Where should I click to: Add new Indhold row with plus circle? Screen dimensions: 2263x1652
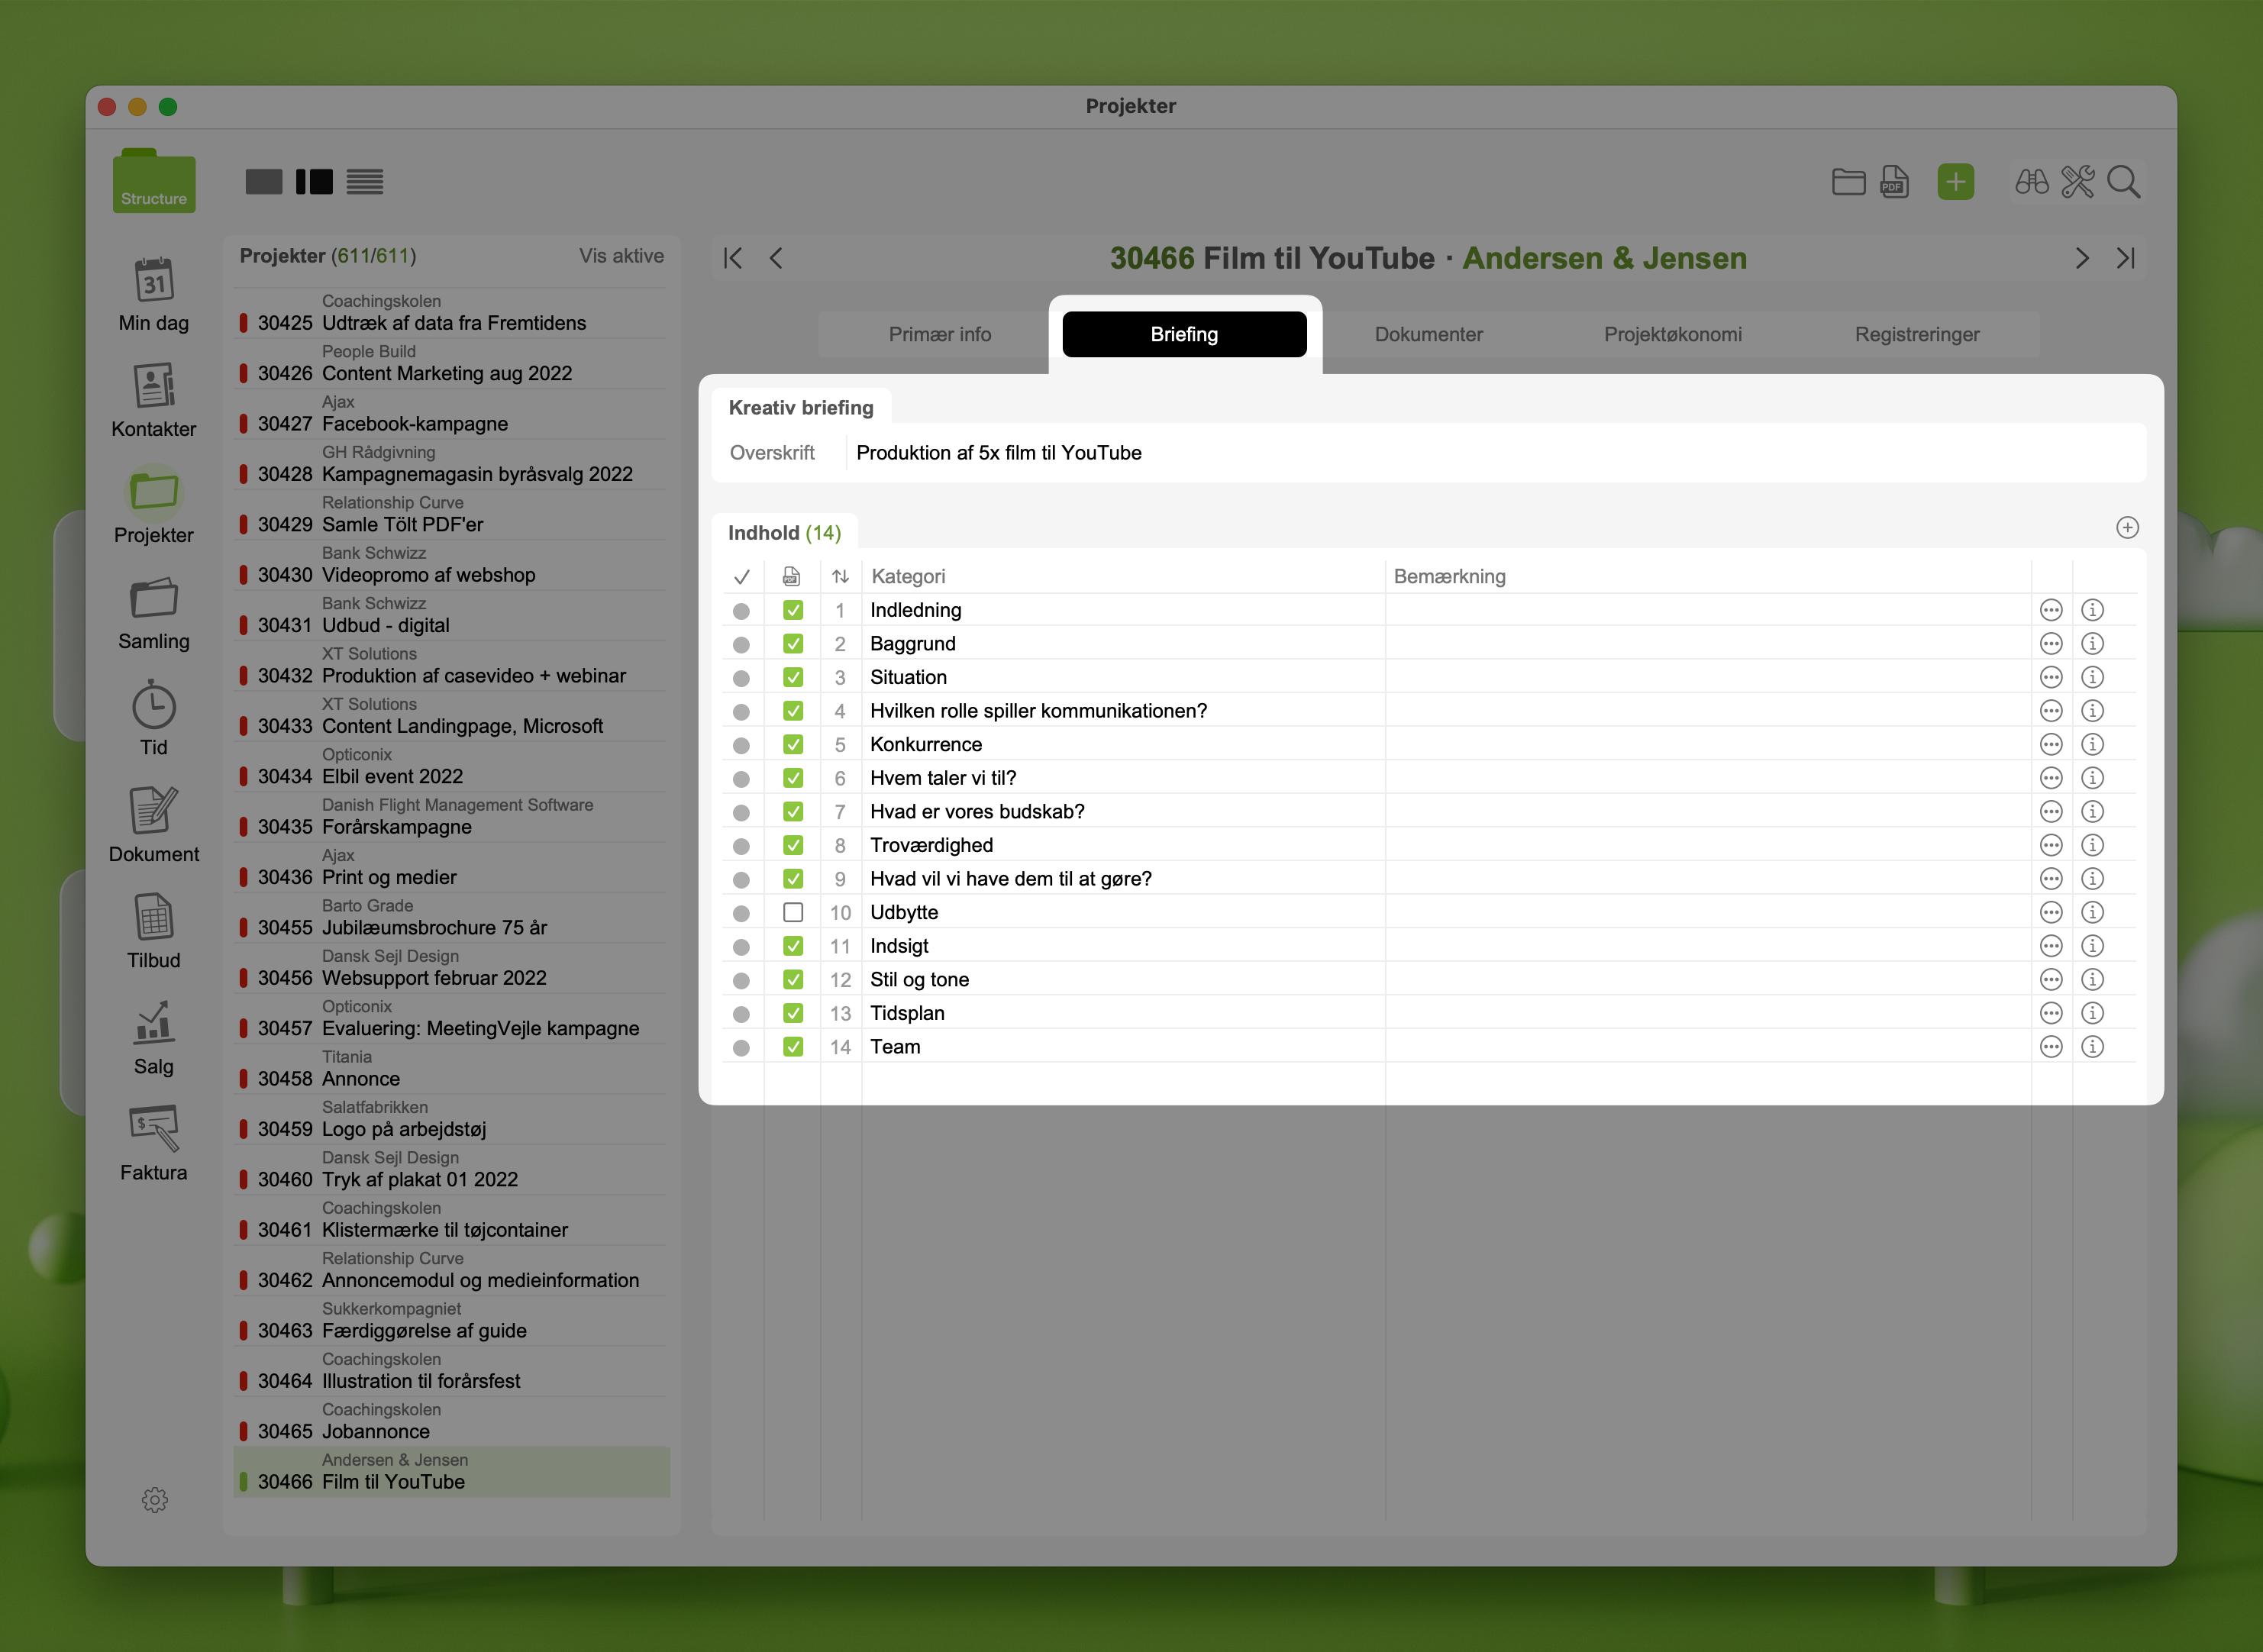tap(2127, 528)
